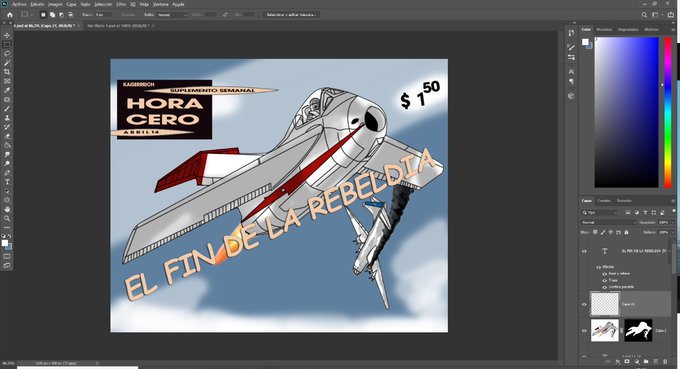Image resolution: width=680 pixels, height=369 pixels.
Task: Click the lock all padlock icon
Action: click(626, 232)
